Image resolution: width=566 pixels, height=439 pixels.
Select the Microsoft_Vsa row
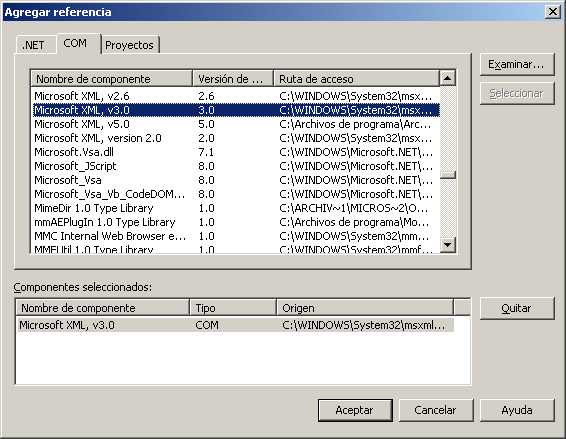coord(236,180)
